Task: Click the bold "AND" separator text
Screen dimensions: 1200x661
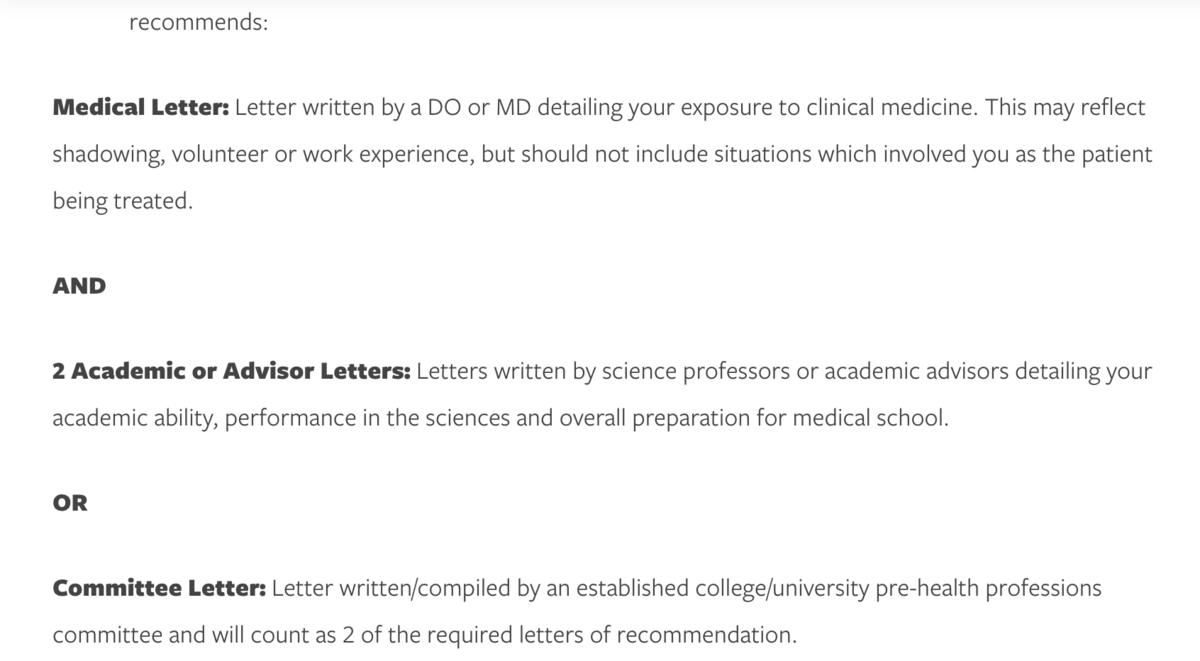Action: 79,286
